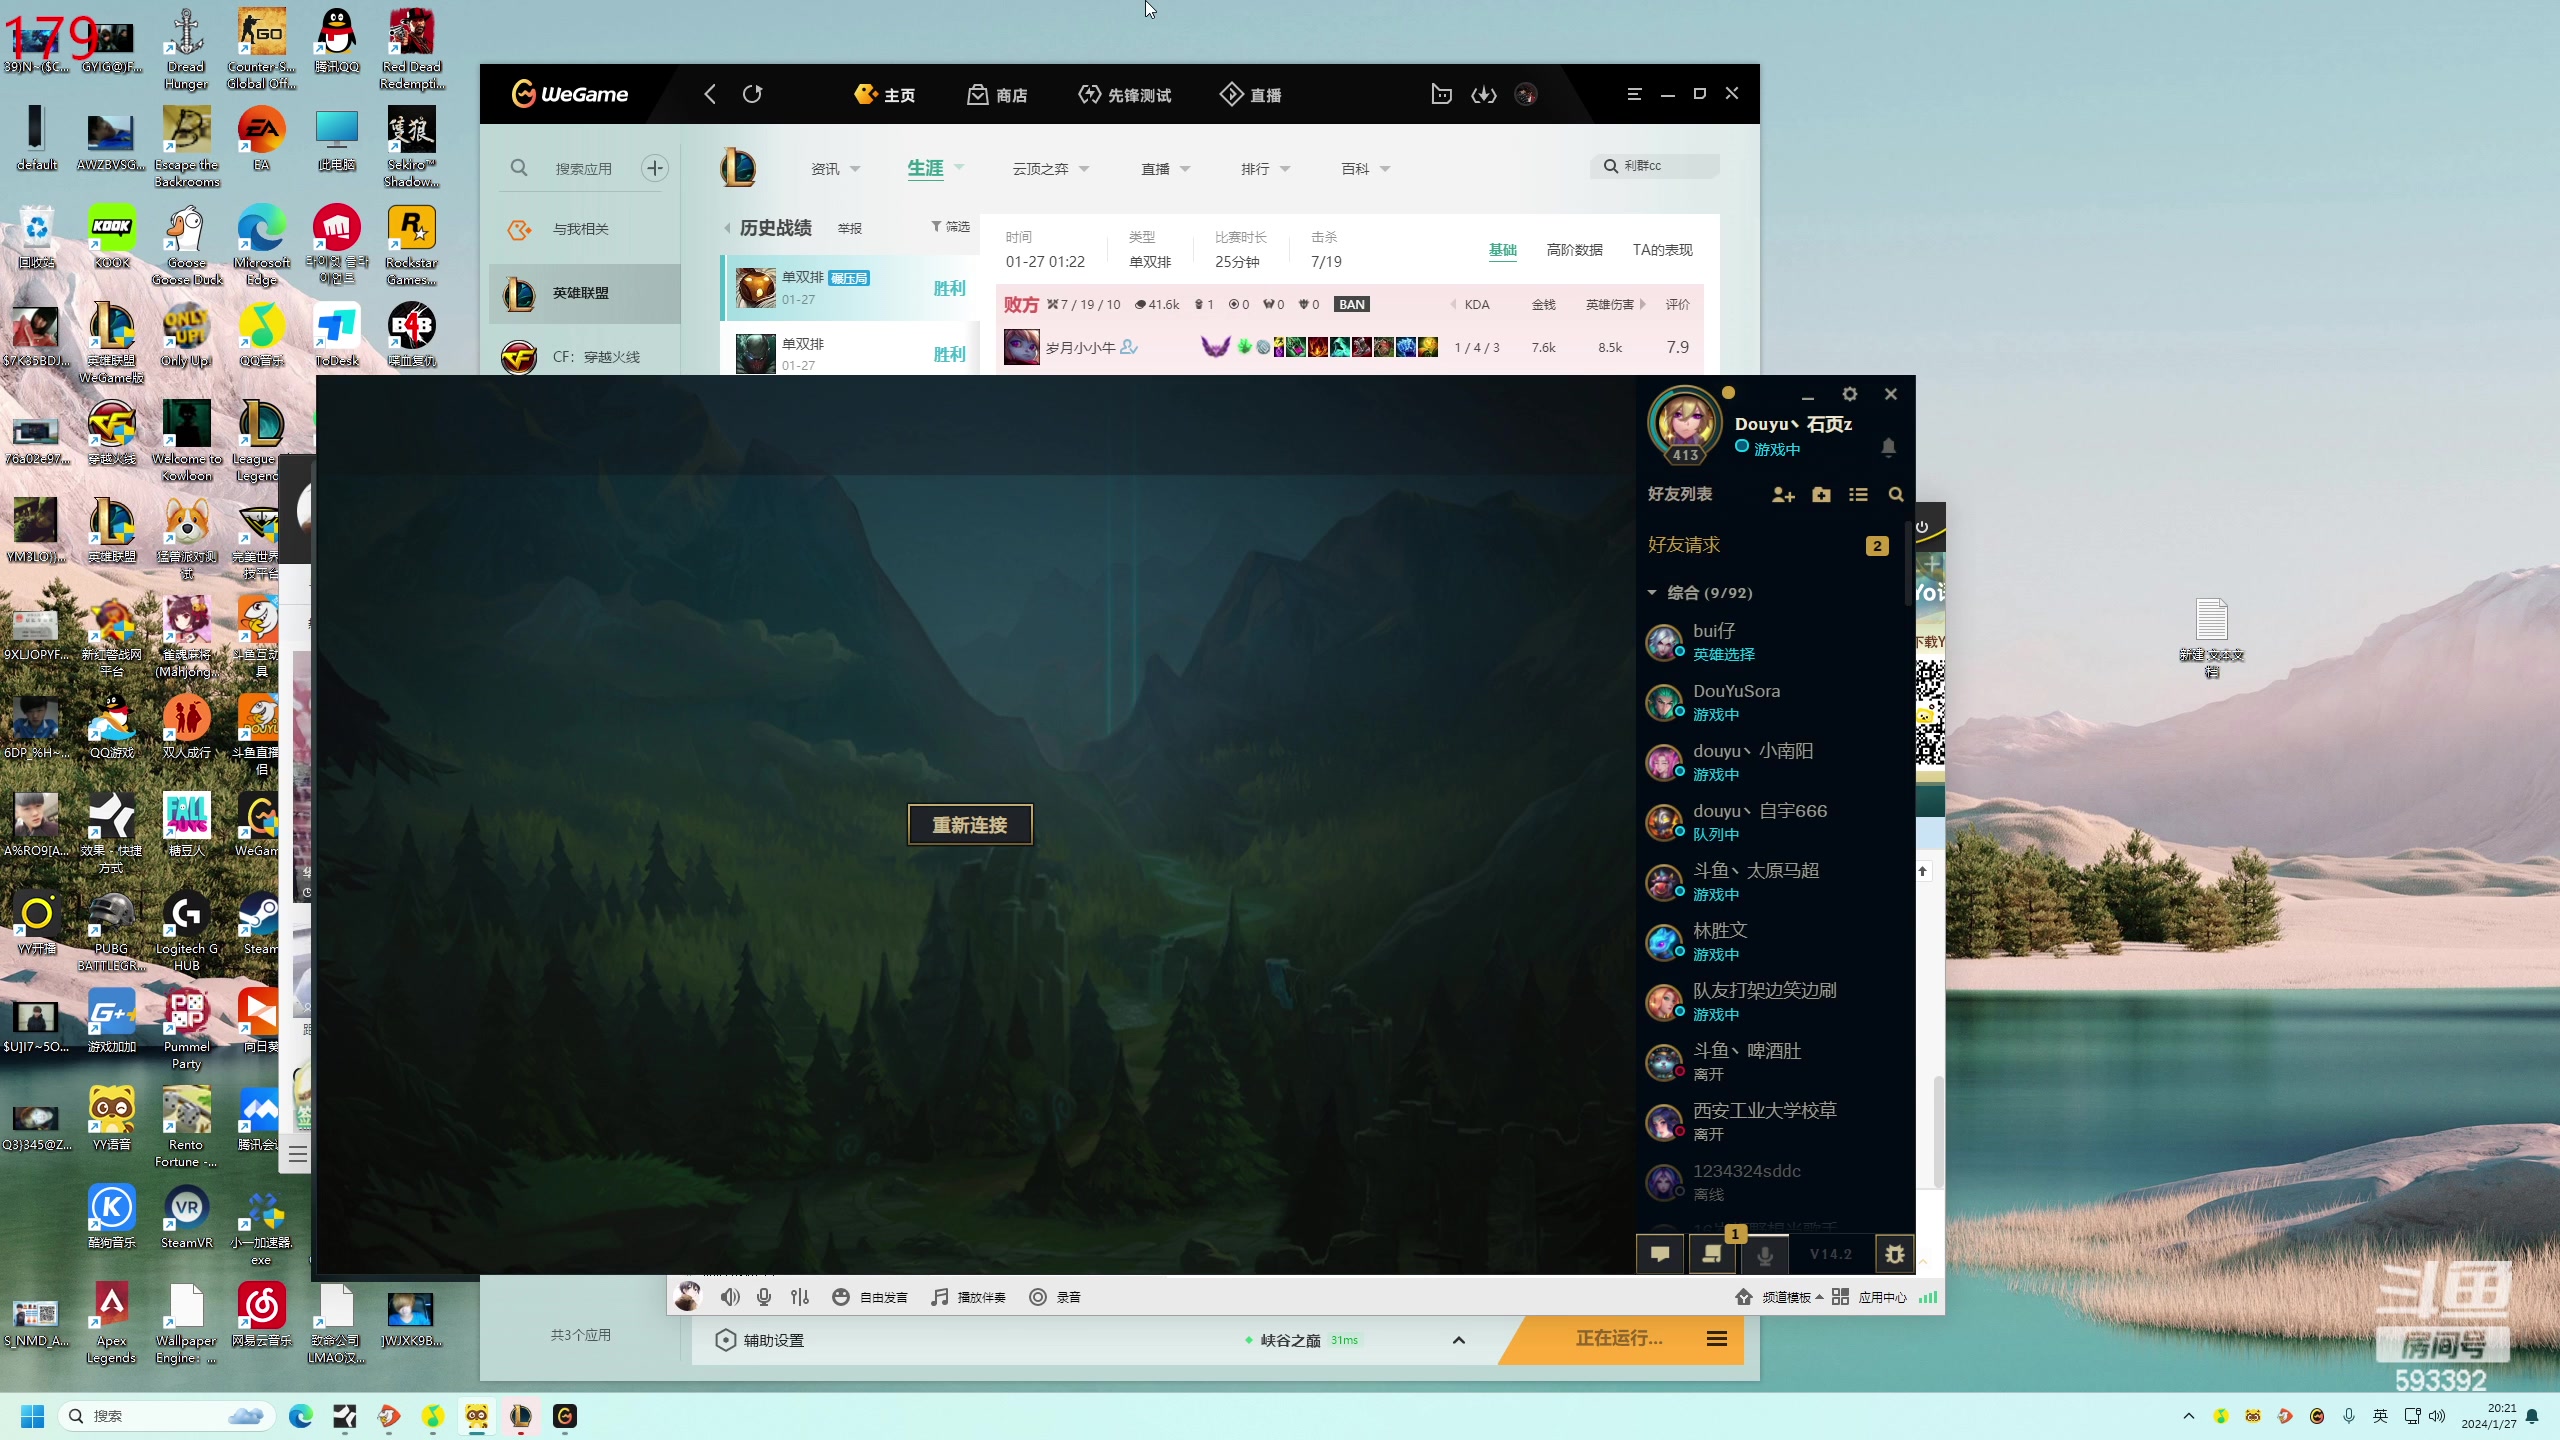Open Edge from the taskbar

301,1416
